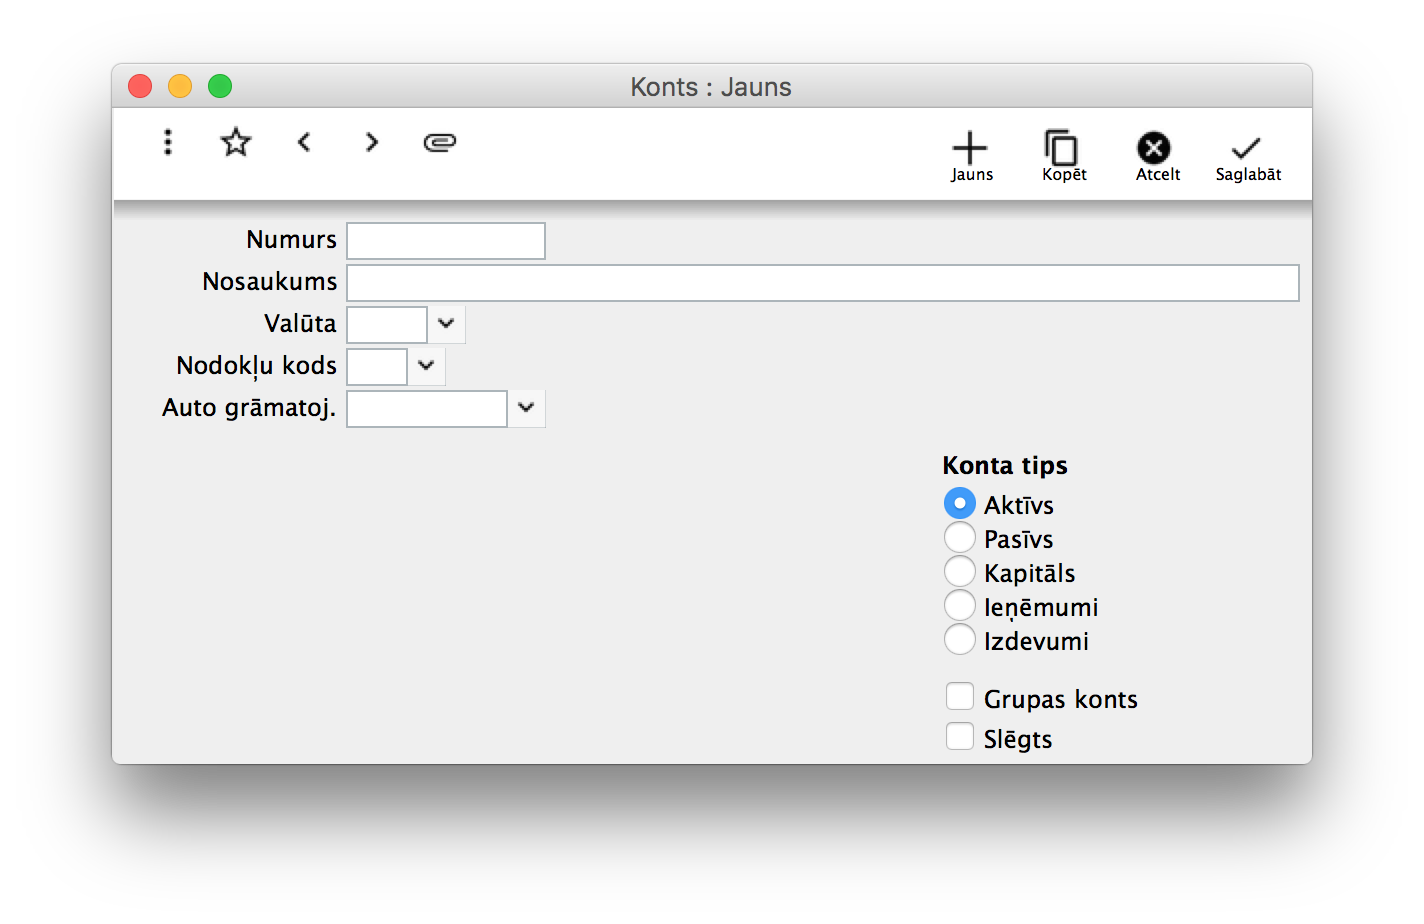Open the three-dot more options menu
Viewport: 1424px width, 924px height.
[x=168, y=143]
